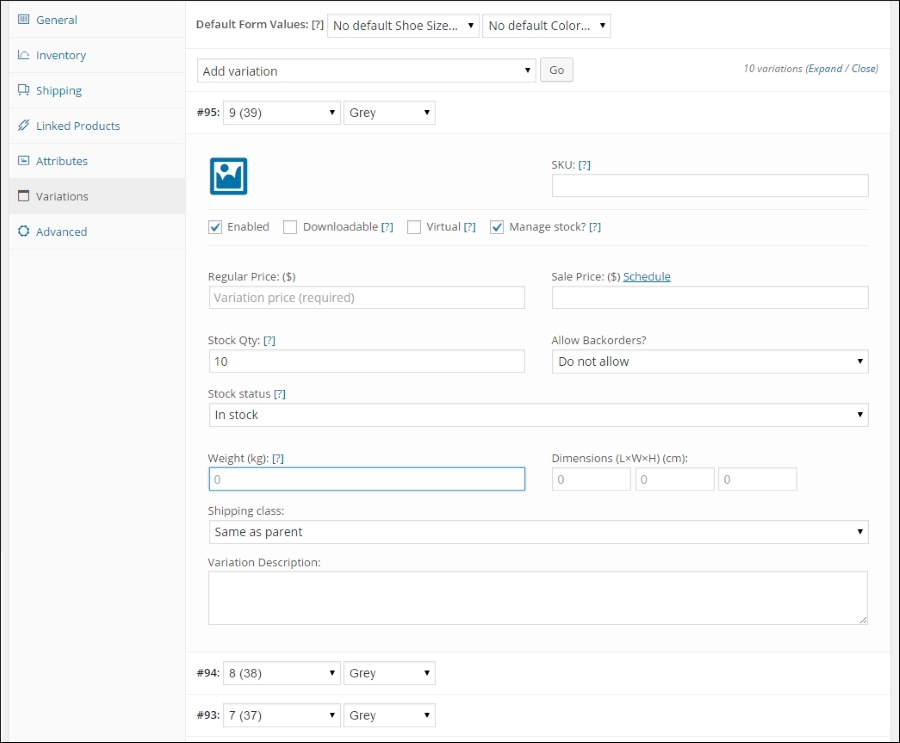Click the Shipping tag icon
The width and height of the screenshot is (900, 743).
(x=25, y=90)
